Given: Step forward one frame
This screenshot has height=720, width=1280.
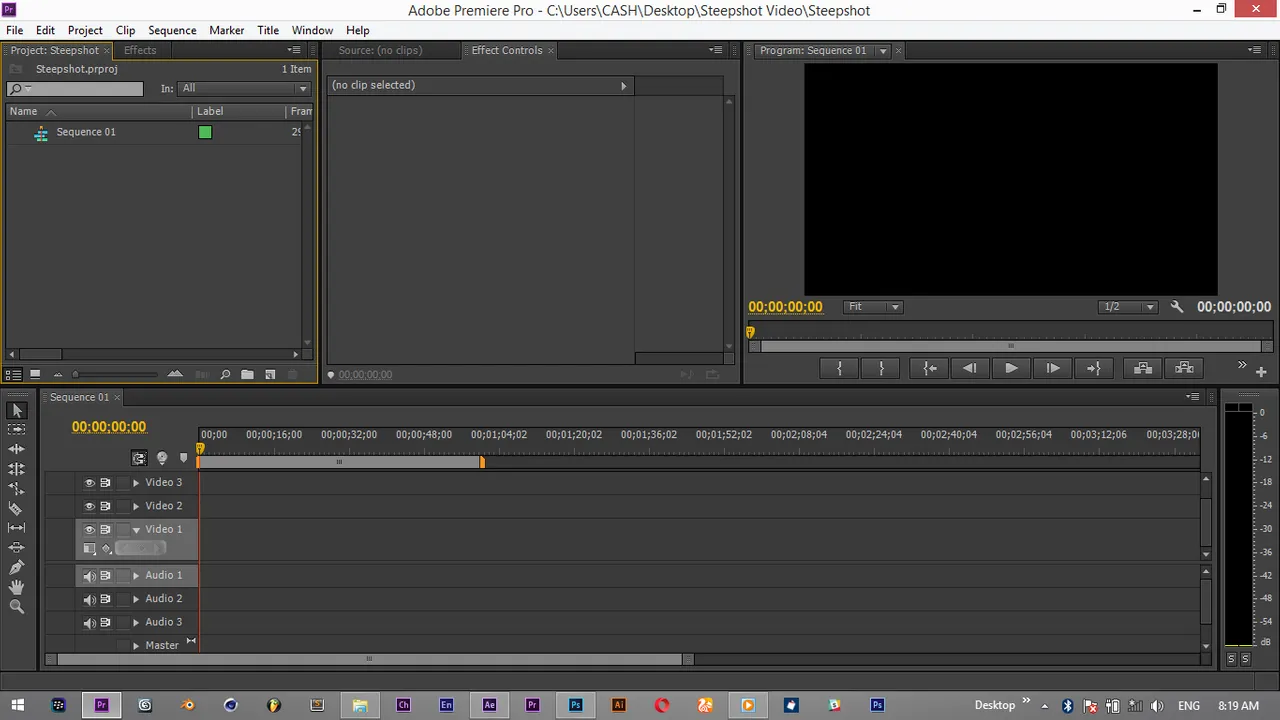Looking at the screenshot, I should click(x=1052, y=368).
